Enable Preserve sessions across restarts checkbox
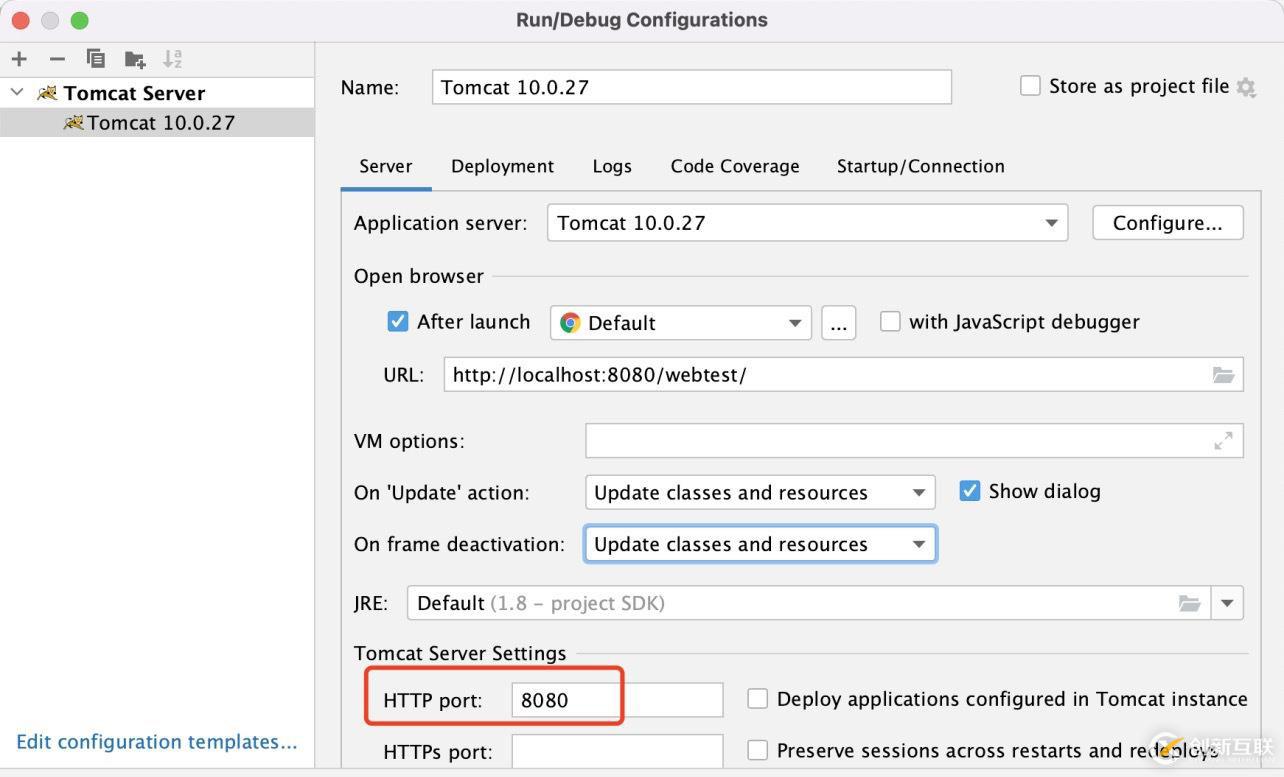The image size is (1284, 777). point(758,750)
